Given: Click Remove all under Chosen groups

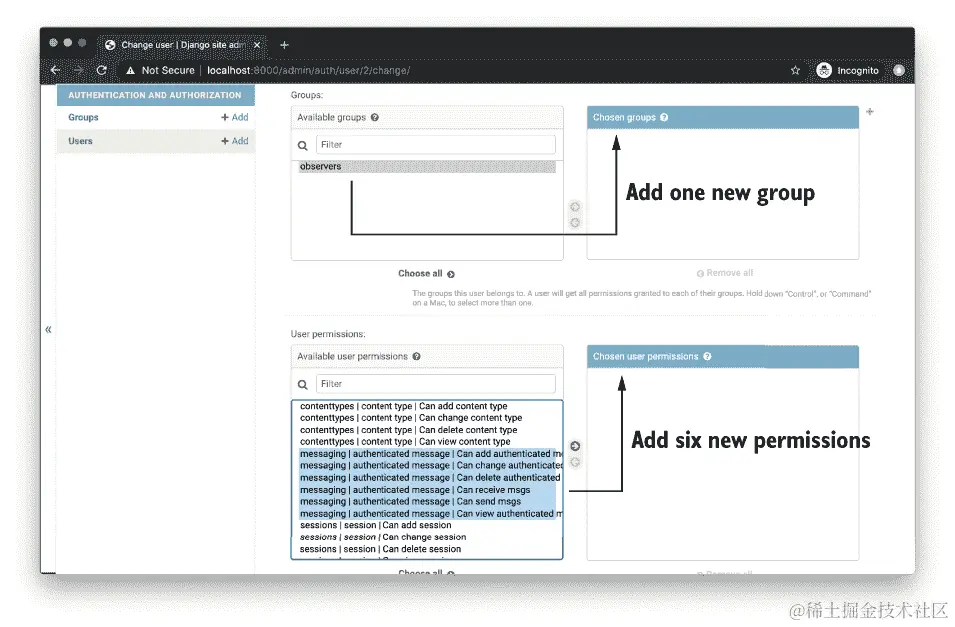Looking at the screenshot, I should pyautogui.click(x=725, y=273).
